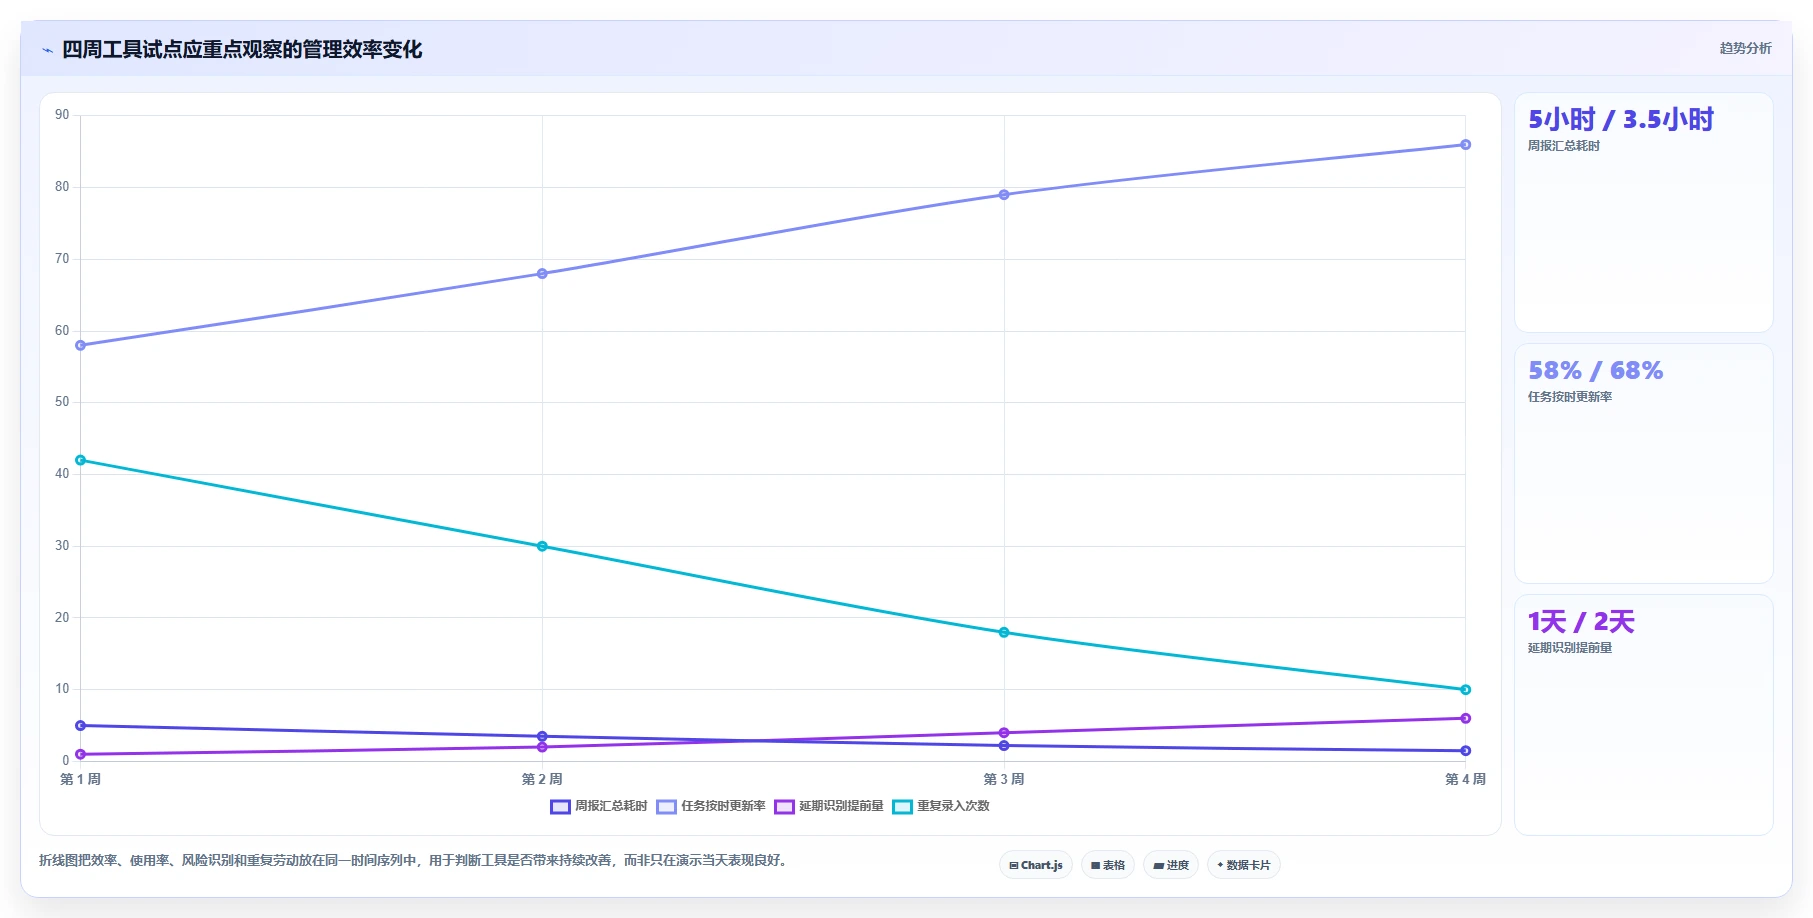The image size is (1813, 918).
Task: Click the chart description text starting 折线图把效率
Action: [x=415, y=860]
